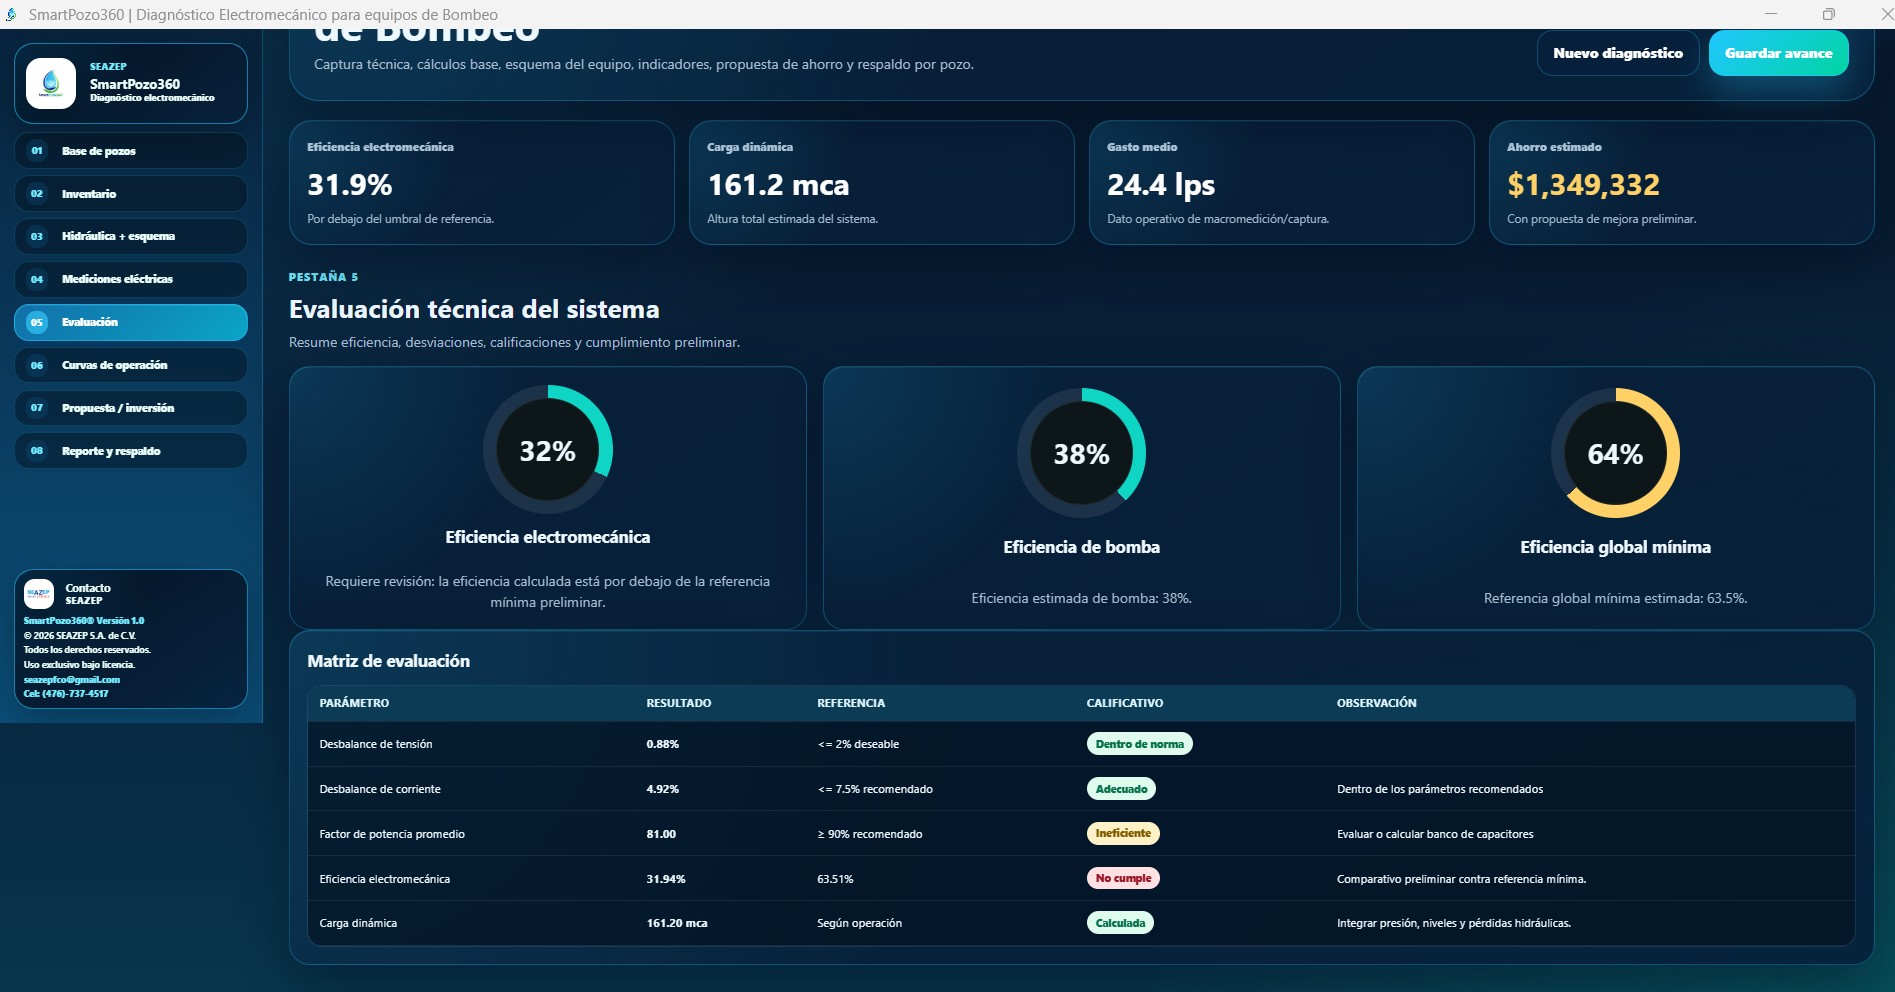Click the Ahorro estimado $1,349,332 value

click(1583, 185)
